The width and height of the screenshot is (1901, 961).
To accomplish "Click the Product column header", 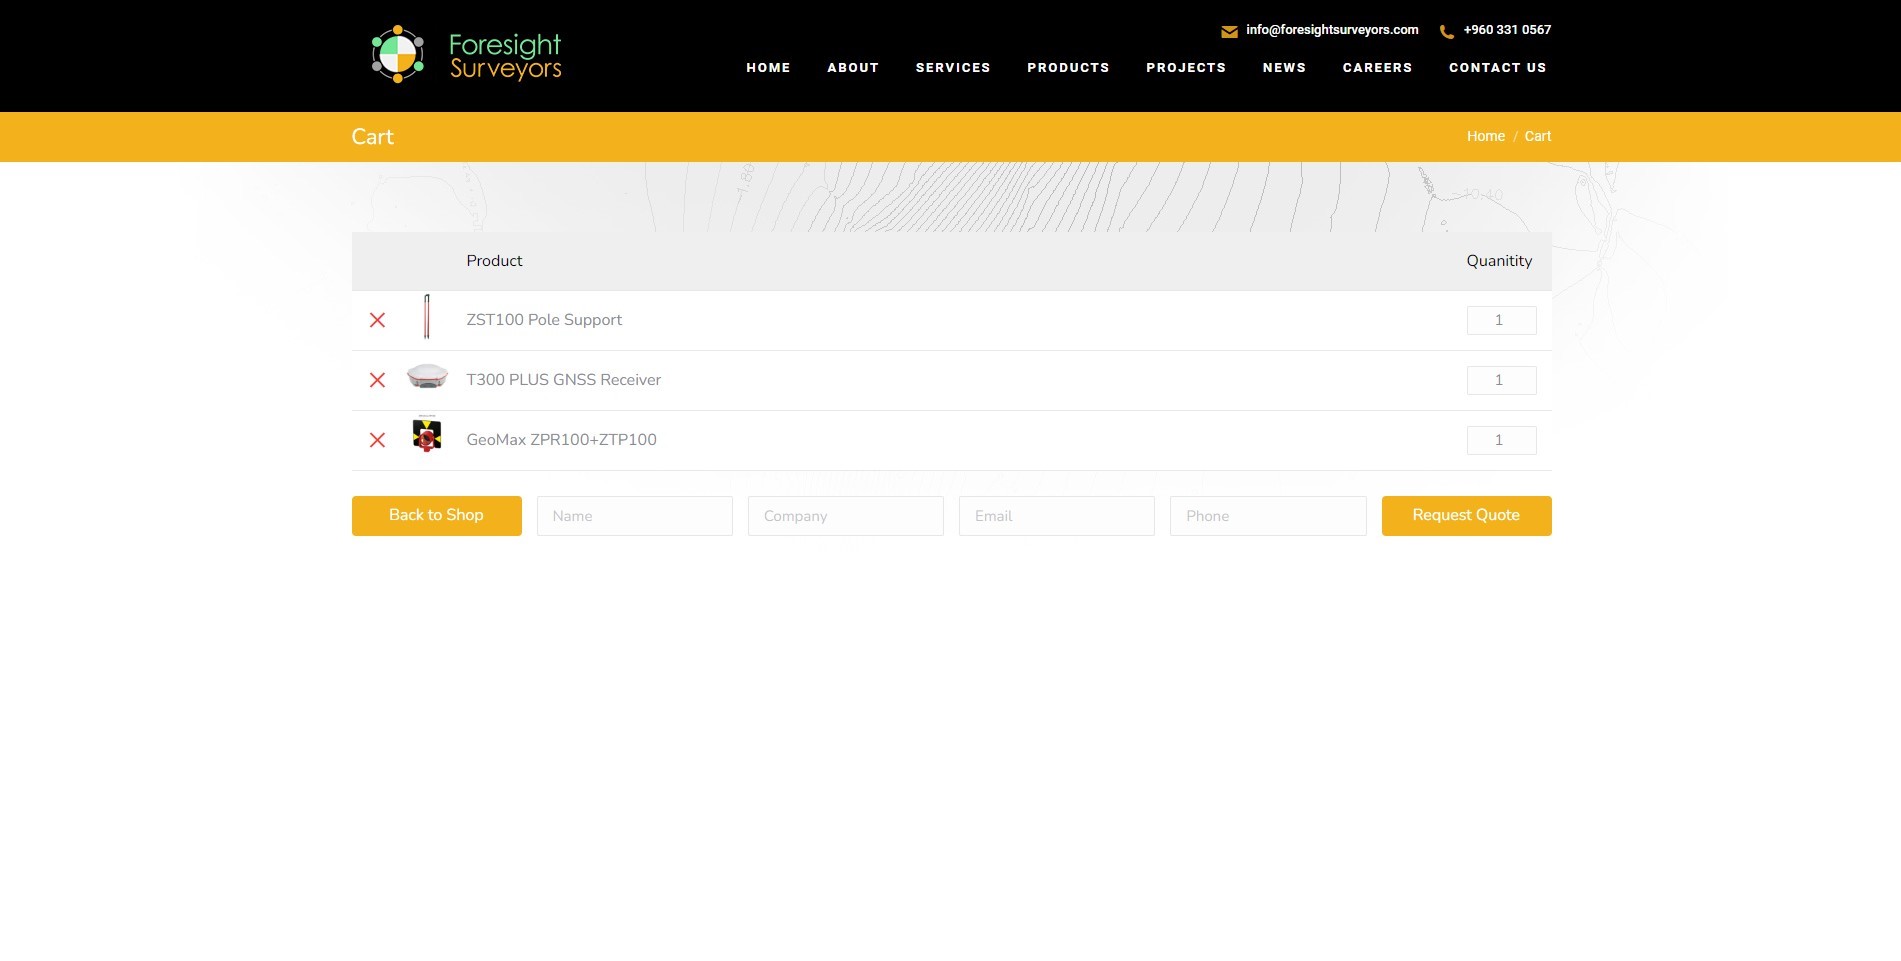I will coord(494,261).
